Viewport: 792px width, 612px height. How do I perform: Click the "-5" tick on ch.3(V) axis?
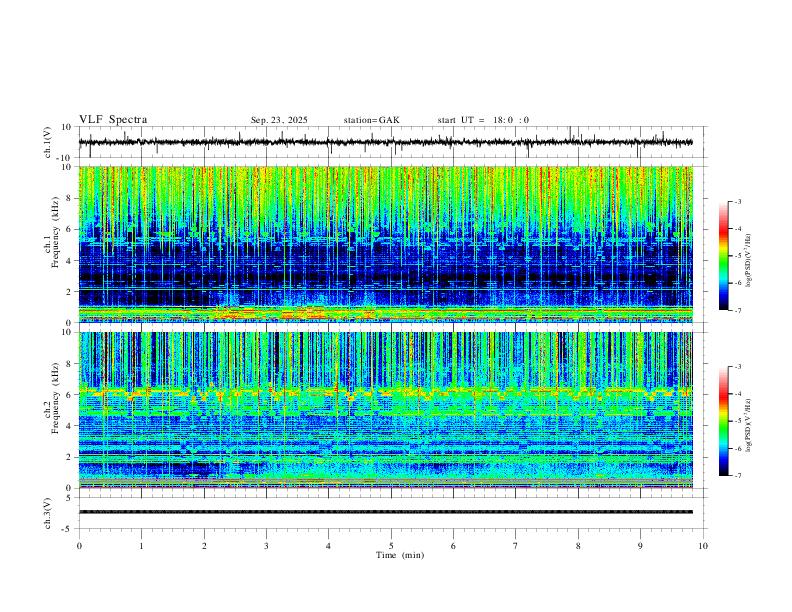(x=67, y=529)
